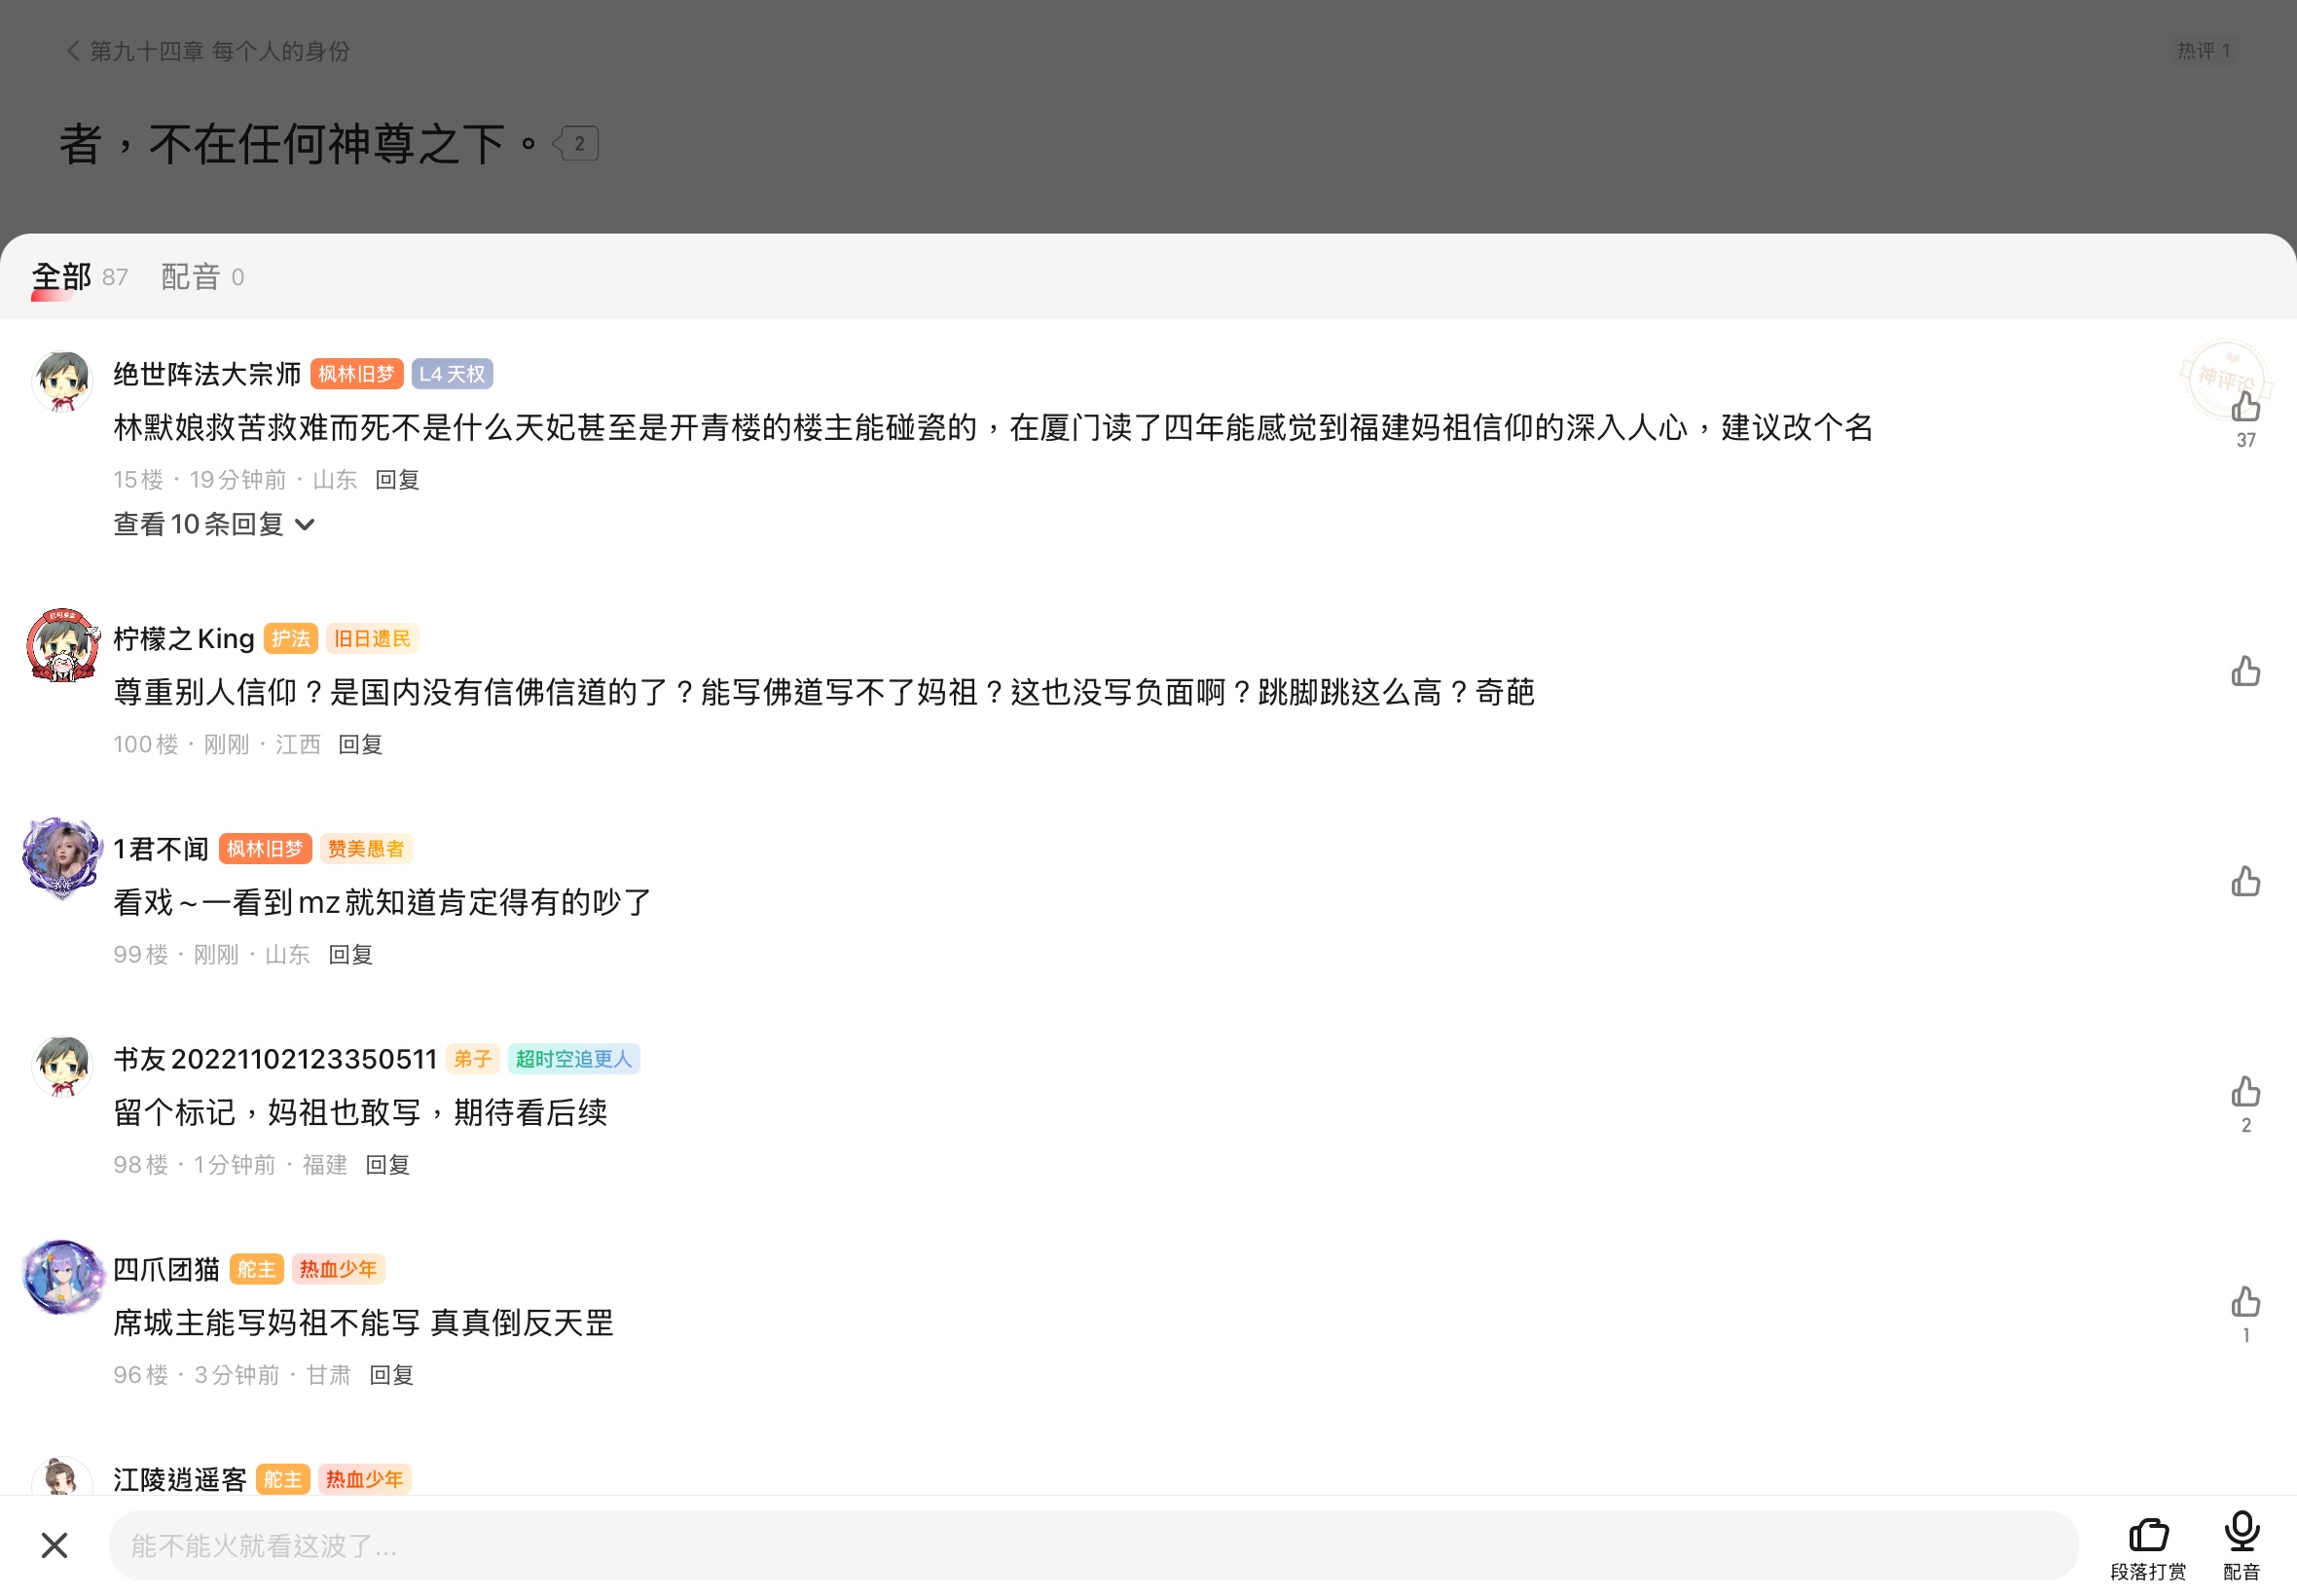Open 1君不闻's avatar

click(x=62, y=857)
